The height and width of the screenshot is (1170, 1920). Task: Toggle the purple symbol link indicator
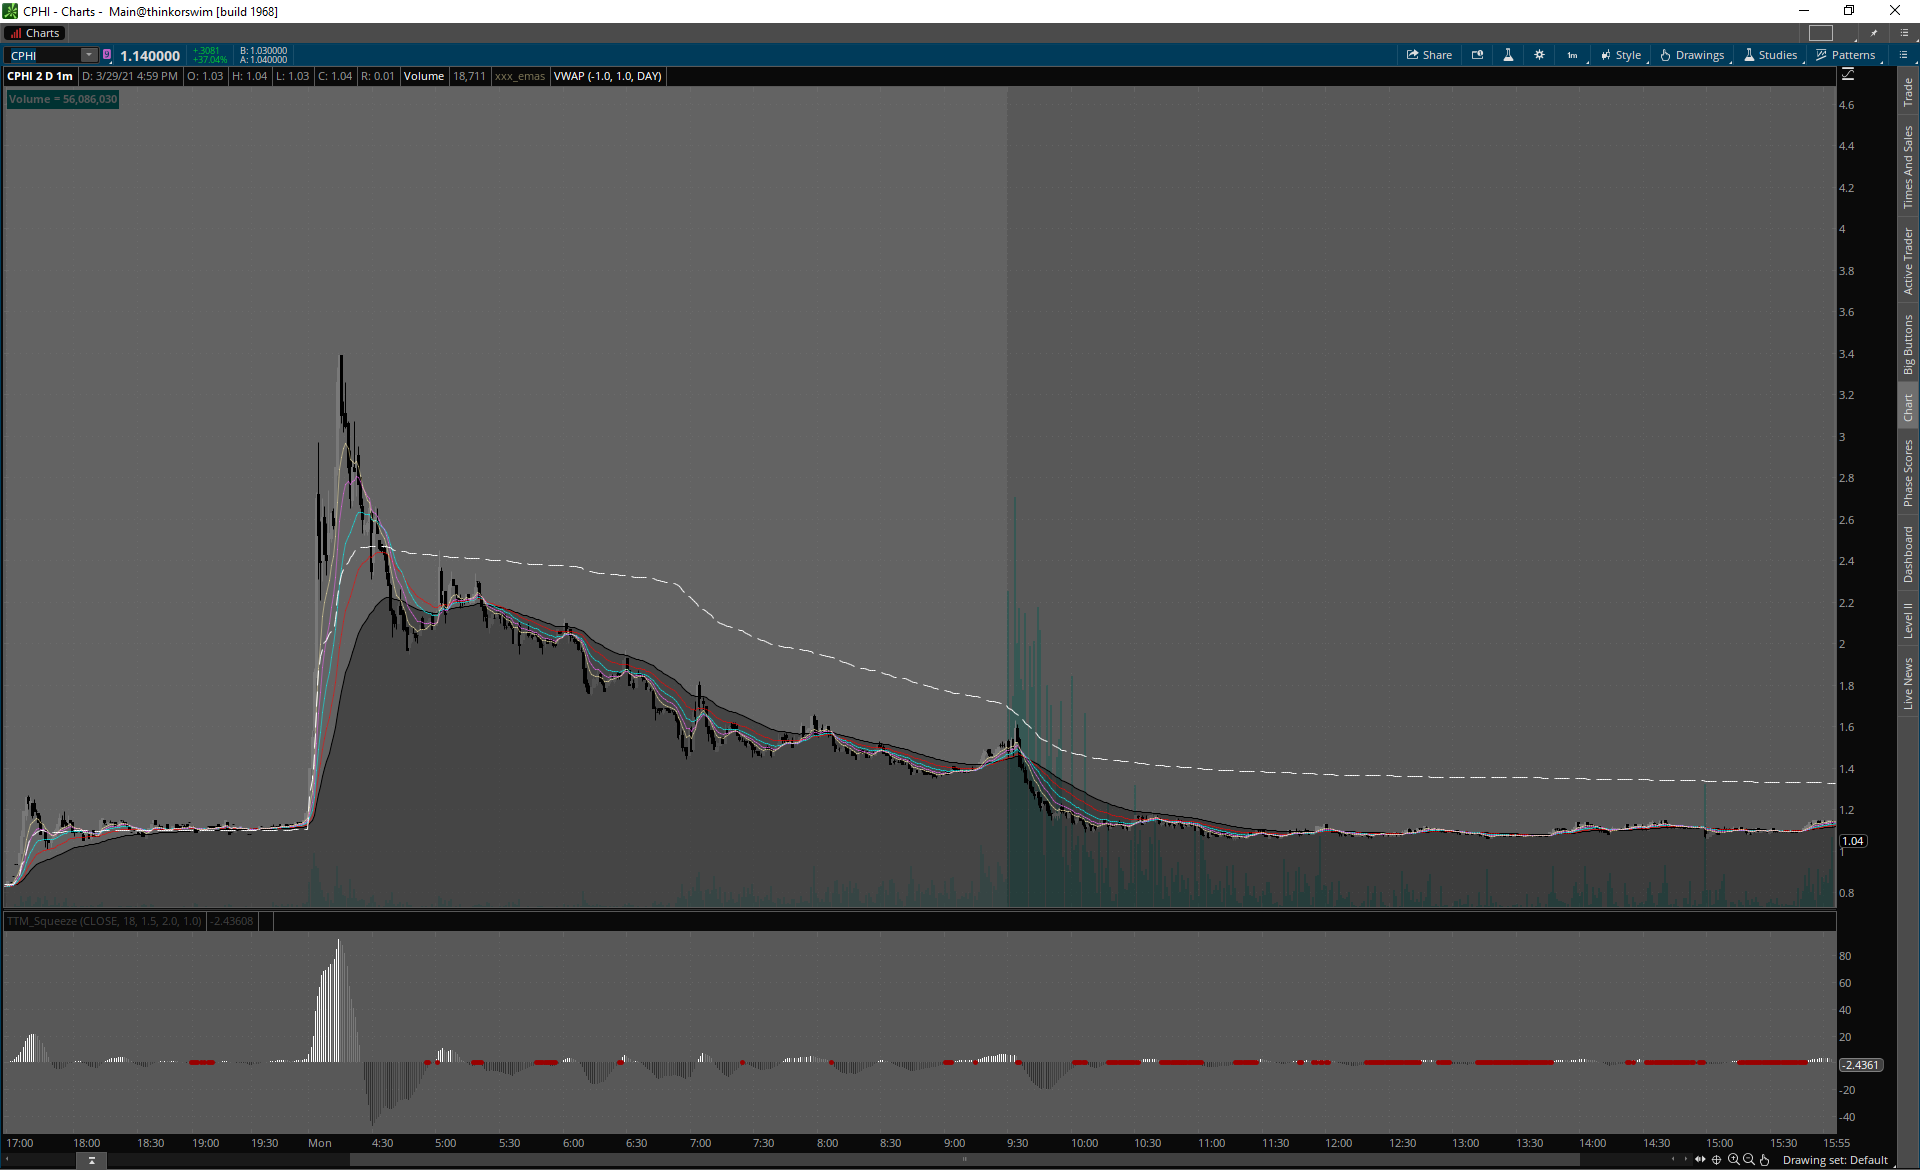coord(107,55)
